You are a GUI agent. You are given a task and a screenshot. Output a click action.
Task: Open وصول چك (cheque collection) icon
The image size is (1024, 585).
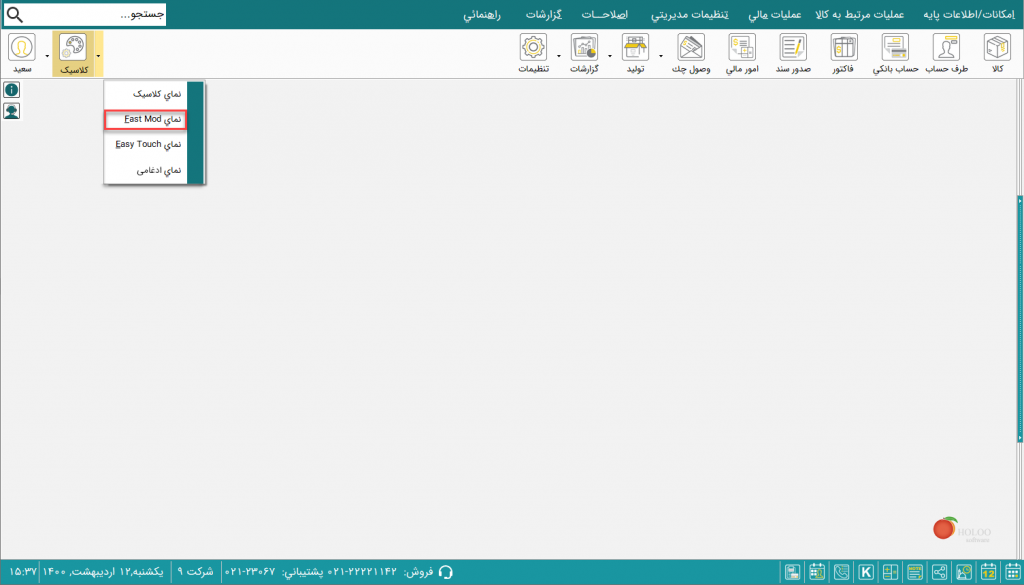pos(691,48)
